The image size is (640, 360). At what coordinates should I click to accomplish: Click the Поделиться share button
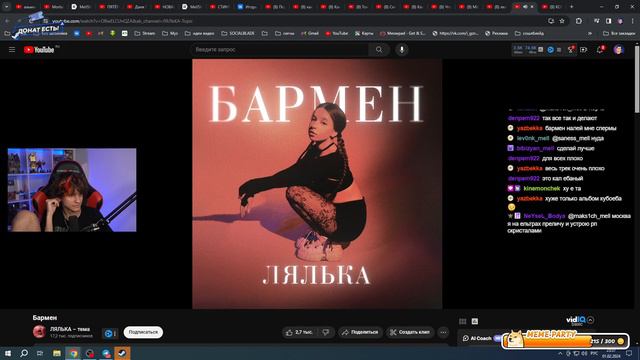pyautogui.click(x=360, y=332)
